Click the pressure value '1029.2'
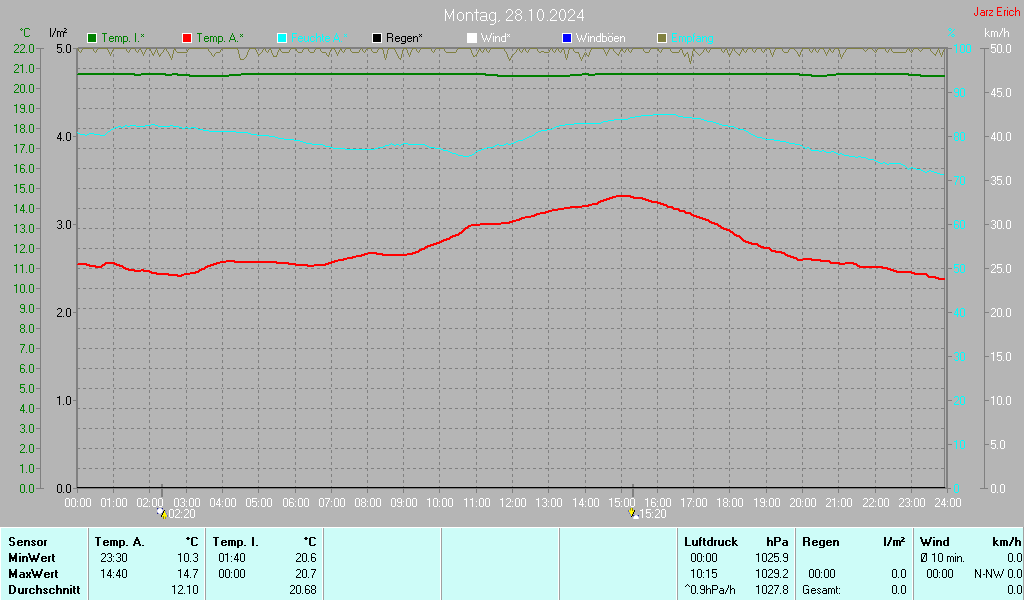 coord(772,574)
